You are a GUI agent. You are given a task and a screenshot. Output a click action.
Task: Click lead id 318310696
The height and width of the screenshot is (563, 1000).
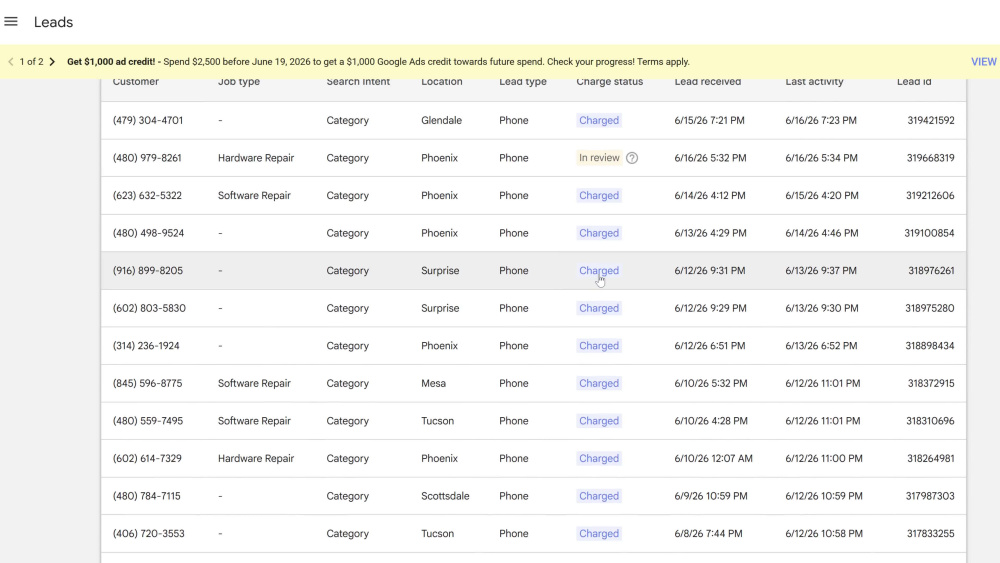(x=930, y=421)
